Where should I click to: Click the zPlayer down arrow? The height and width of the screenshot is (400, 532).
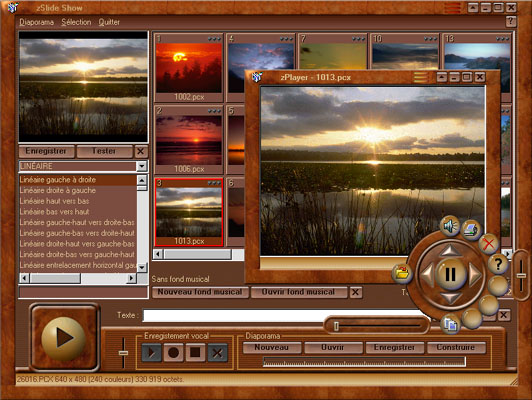[450, 298]
